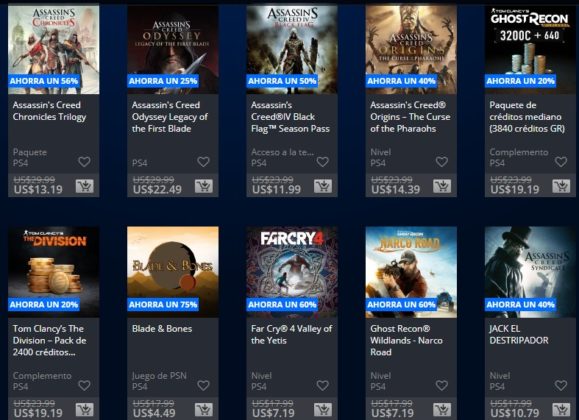Open Far Cry 4 Valley of the Yetis title
This screenshot has height=420, width=579.
click(291, 334)
